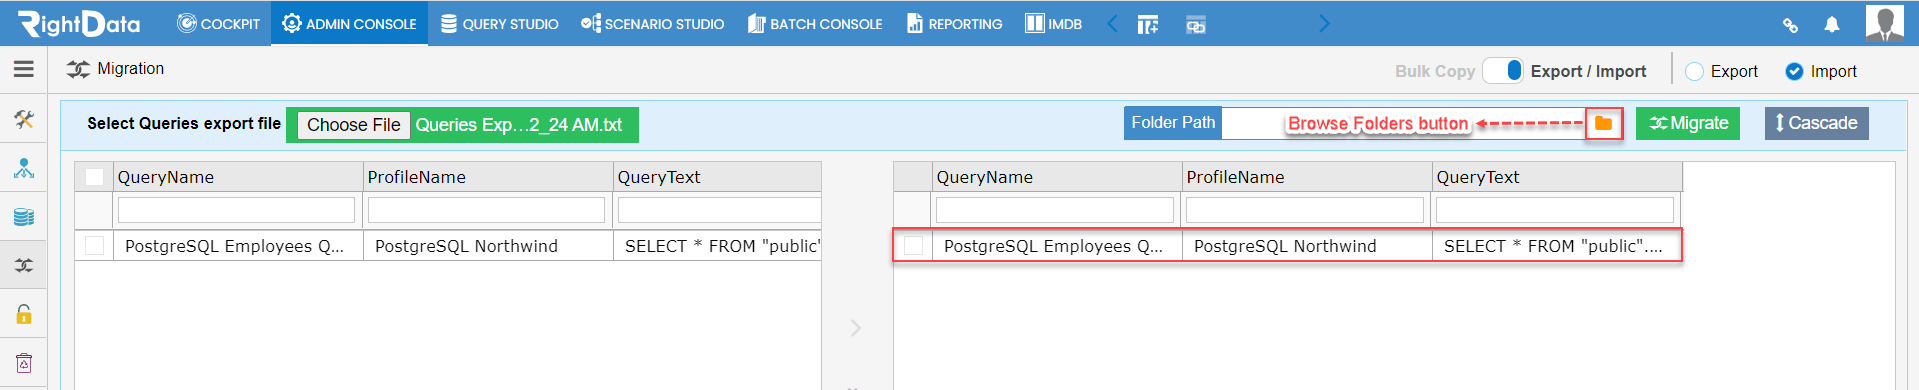The image size is (1919, 390).
Task: Sort by left ProfileName column header
Action: 488,177
